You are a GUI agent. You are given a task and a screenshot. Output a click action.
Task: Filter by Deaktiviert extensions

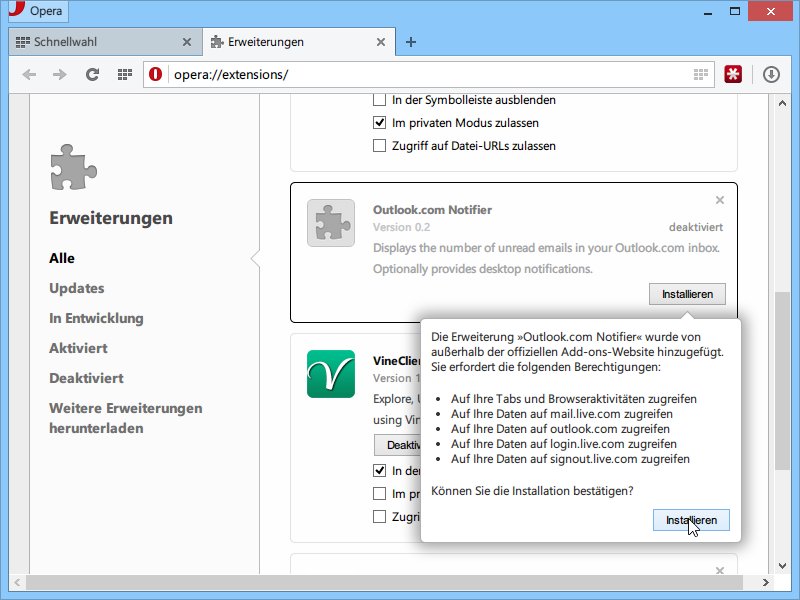click(x=86, y=379)
